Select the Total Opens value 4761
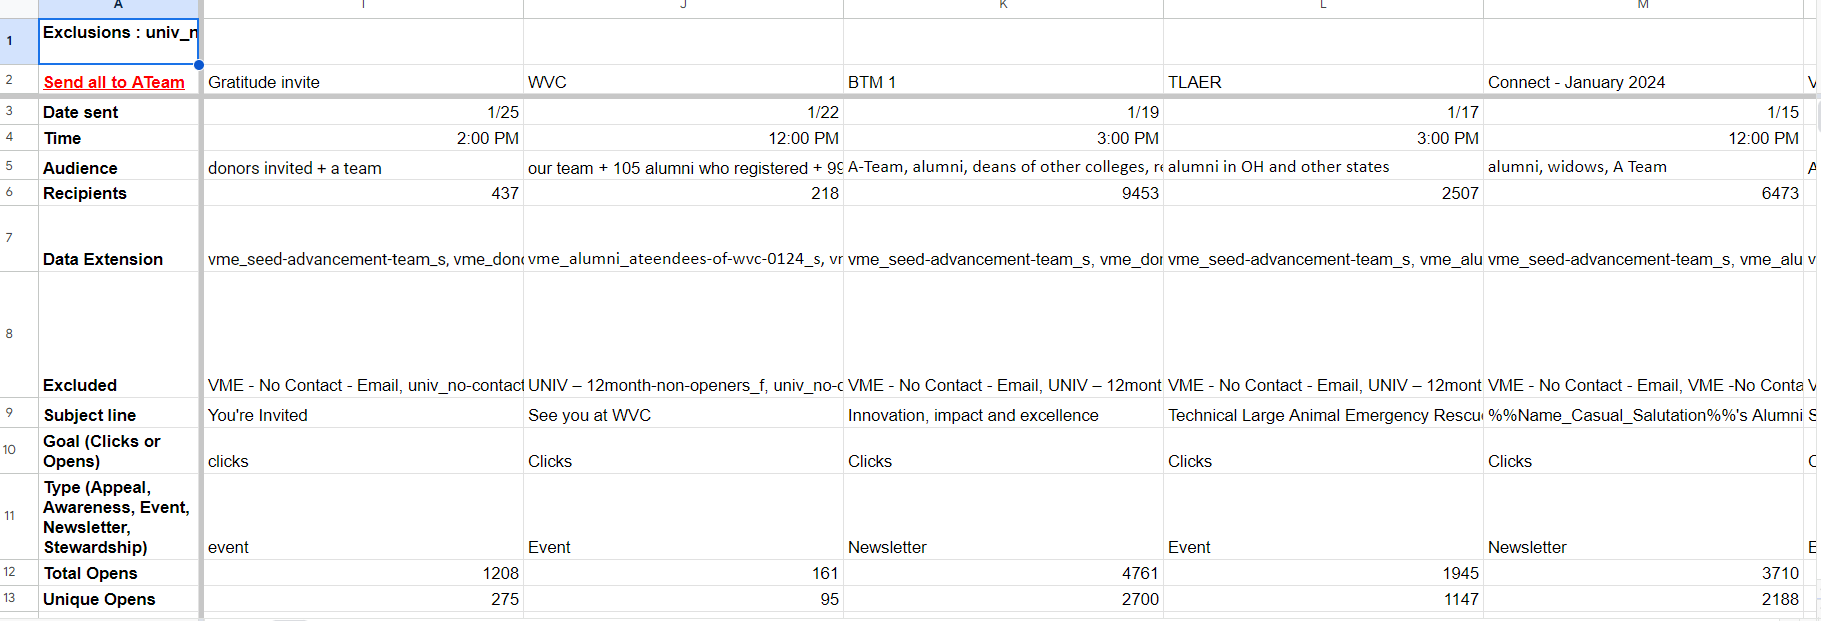The image size is (1821, 621). 1002,573
